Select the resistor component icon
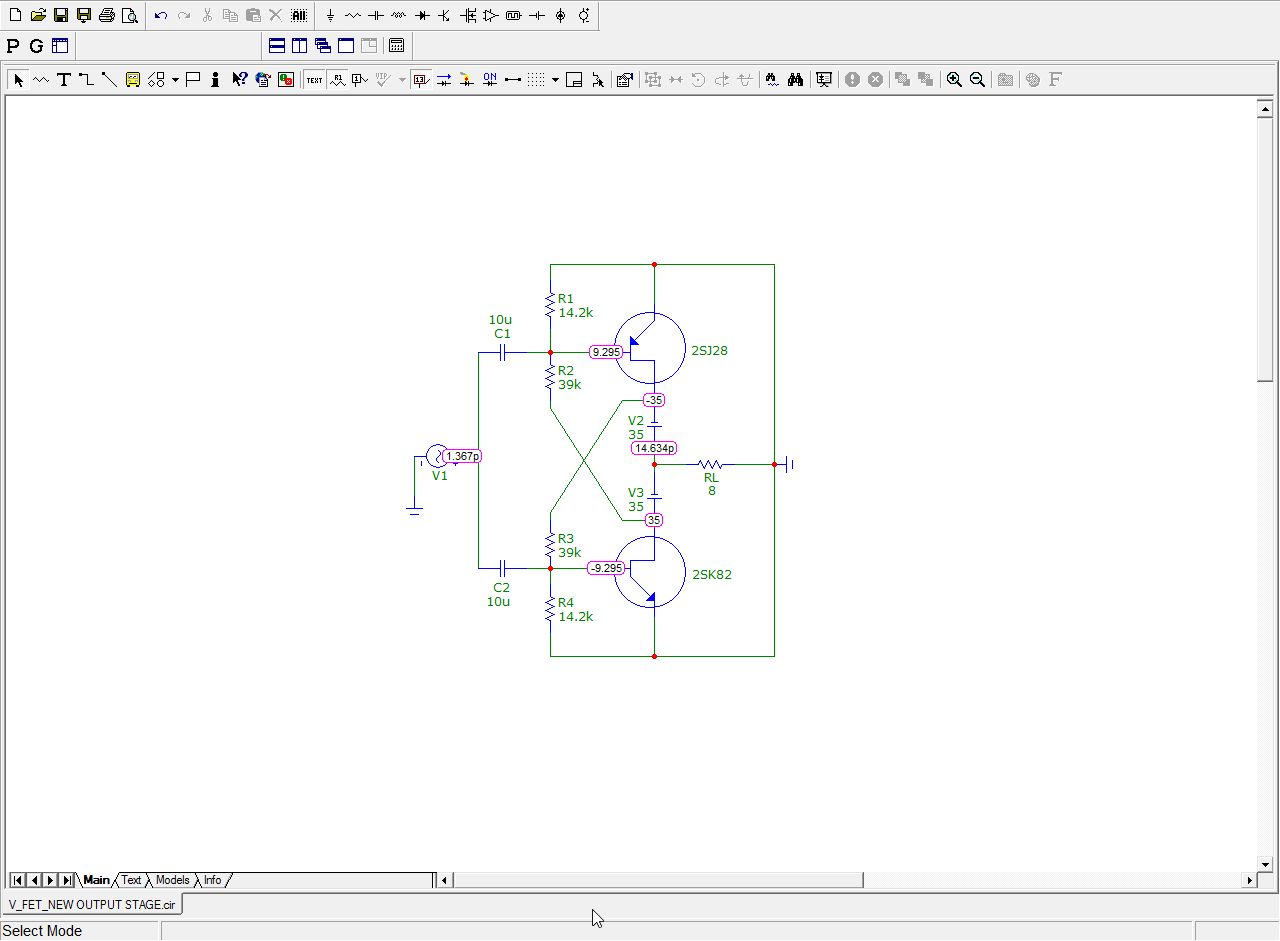Viewport: 1280px width, 941px height. tap(353, 15)
